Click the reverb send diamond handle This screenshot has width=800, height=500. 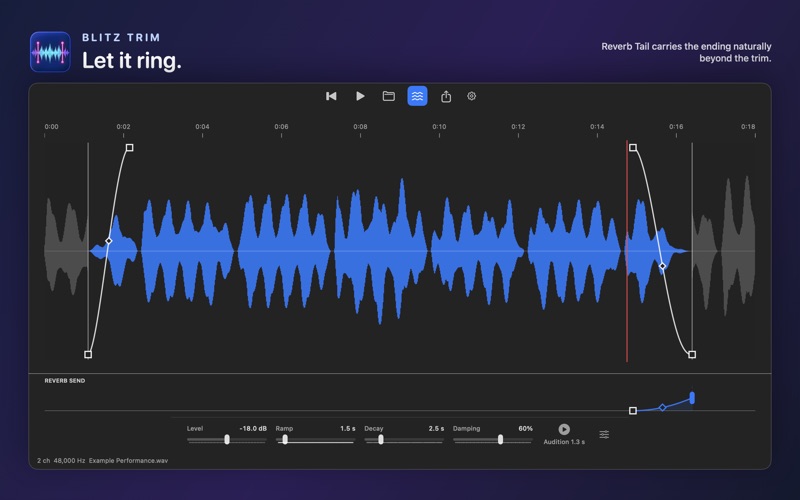point(662,407)
